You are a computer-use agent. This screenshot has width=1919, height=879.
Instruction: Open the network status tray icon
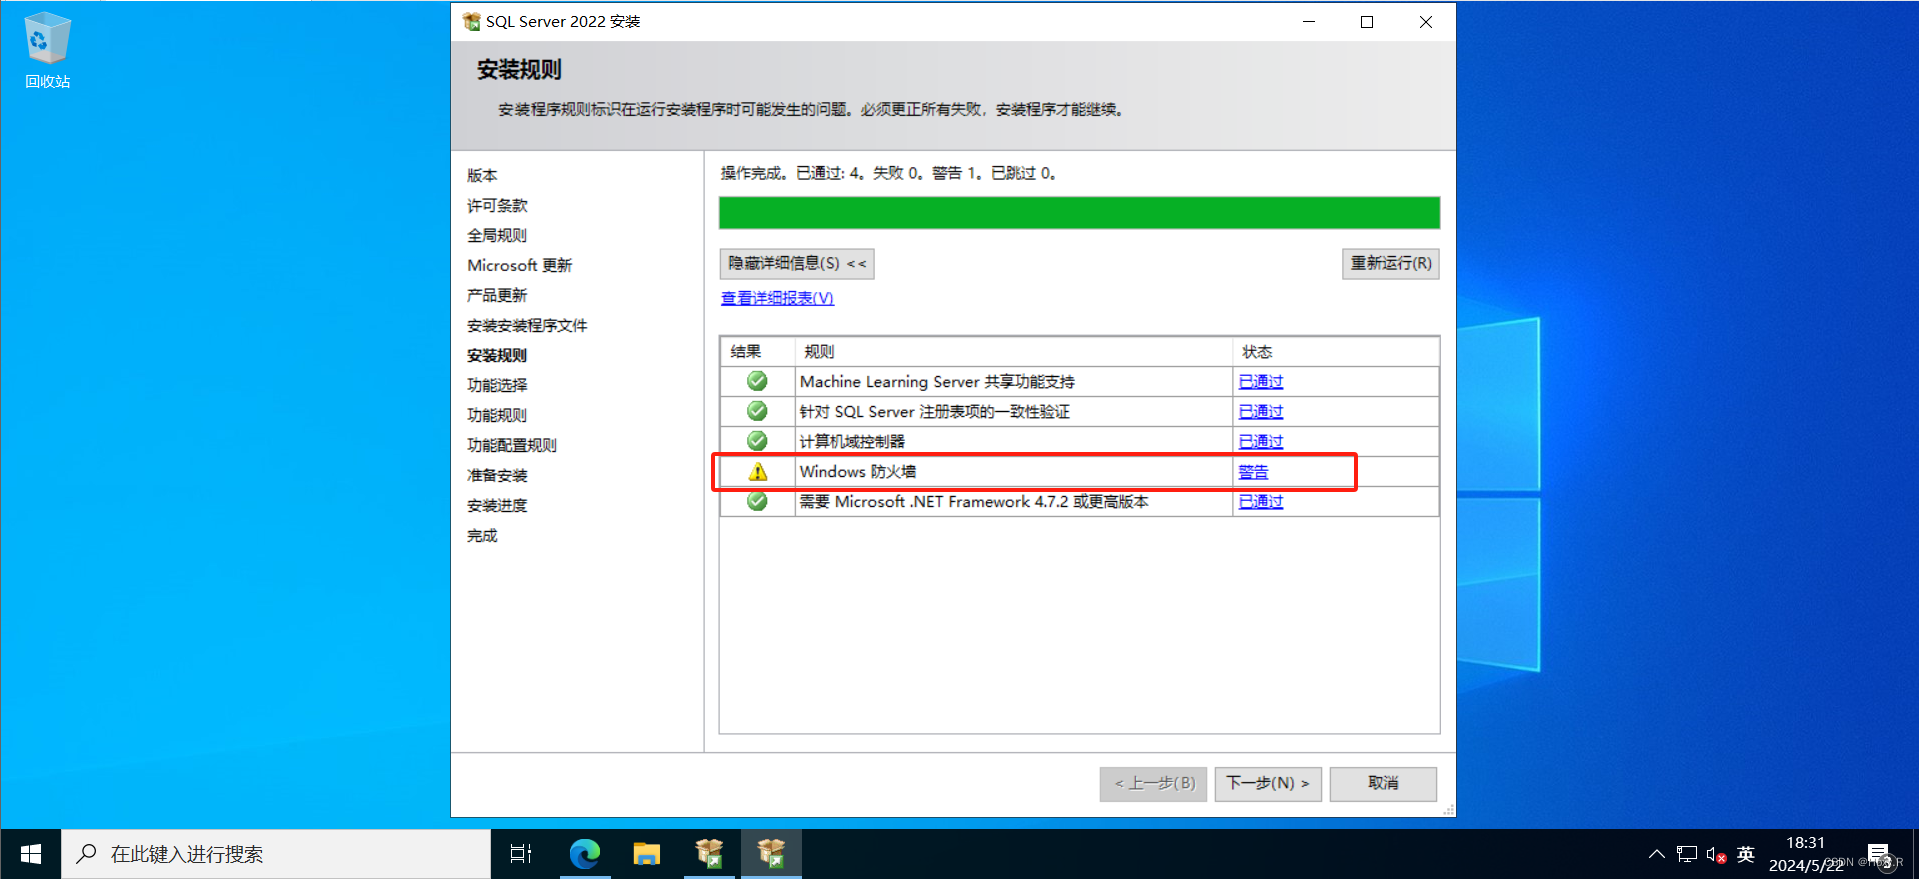tap(1687, 854)
